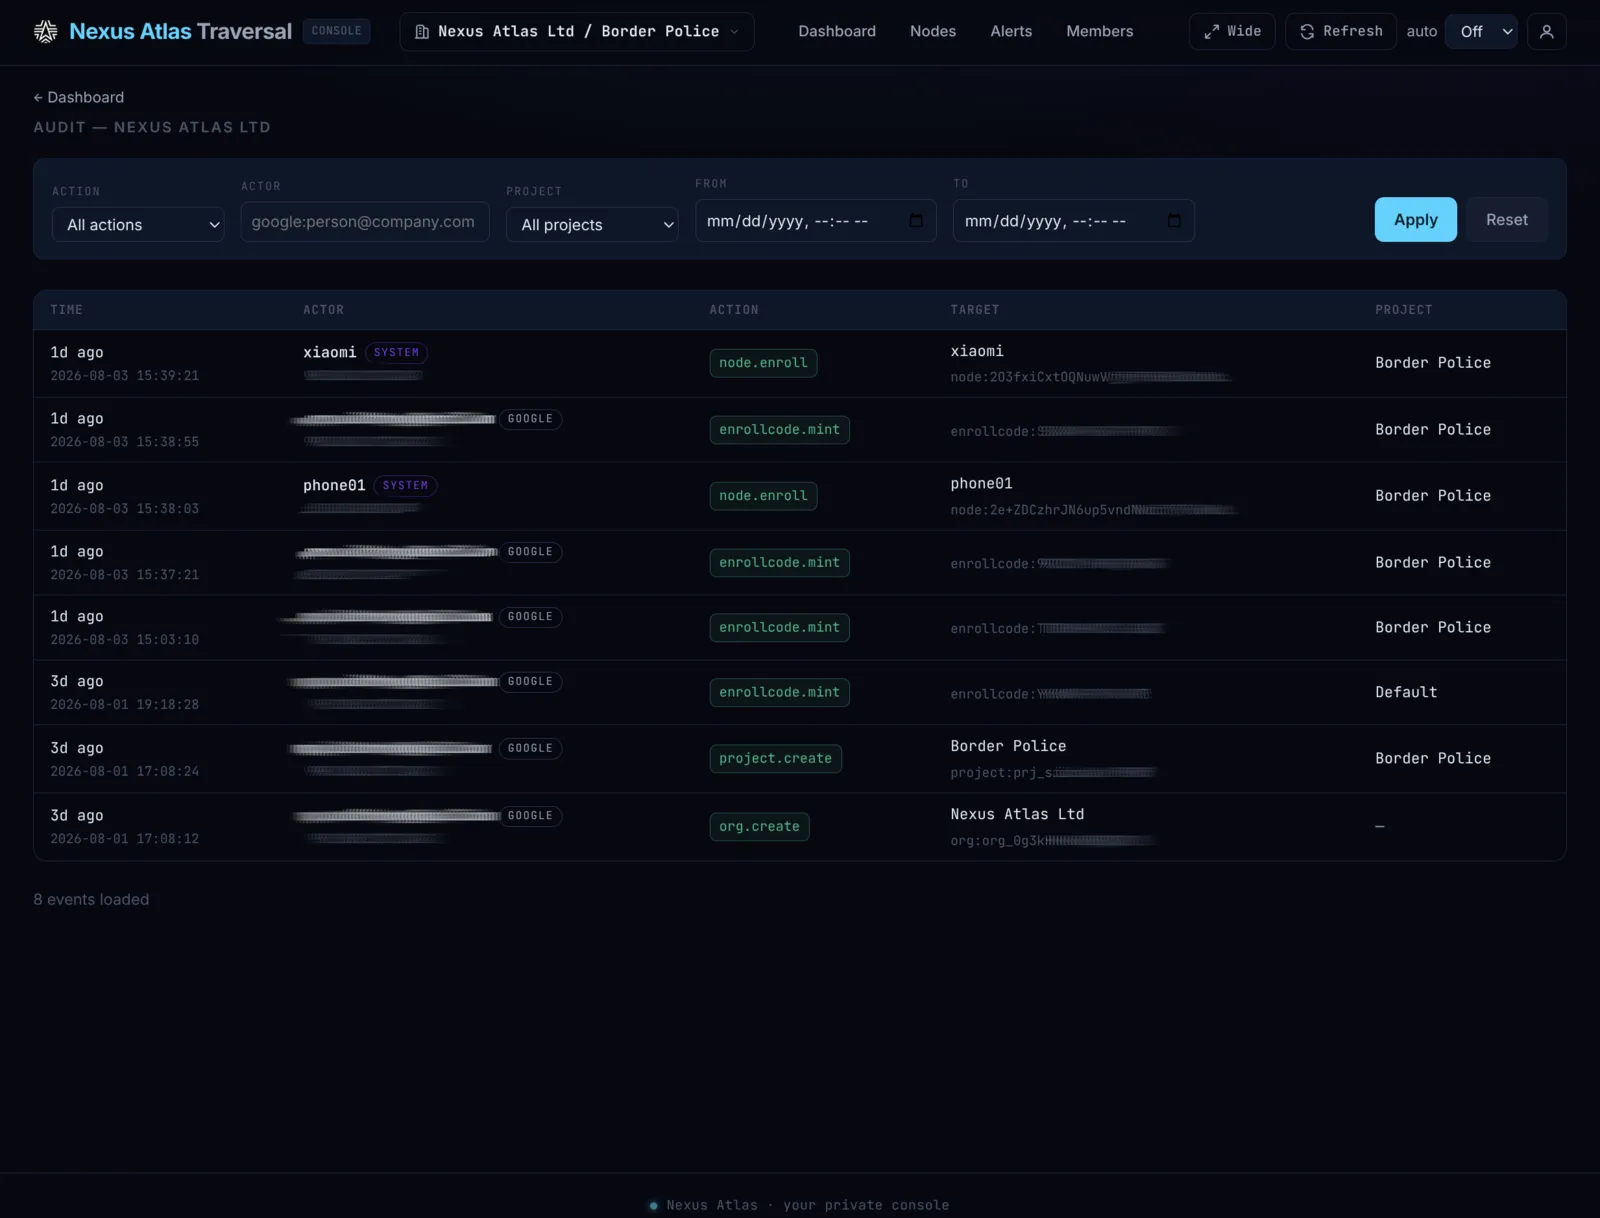
Task: Follow the back to Dashboard link
Action: coord(79,98)
